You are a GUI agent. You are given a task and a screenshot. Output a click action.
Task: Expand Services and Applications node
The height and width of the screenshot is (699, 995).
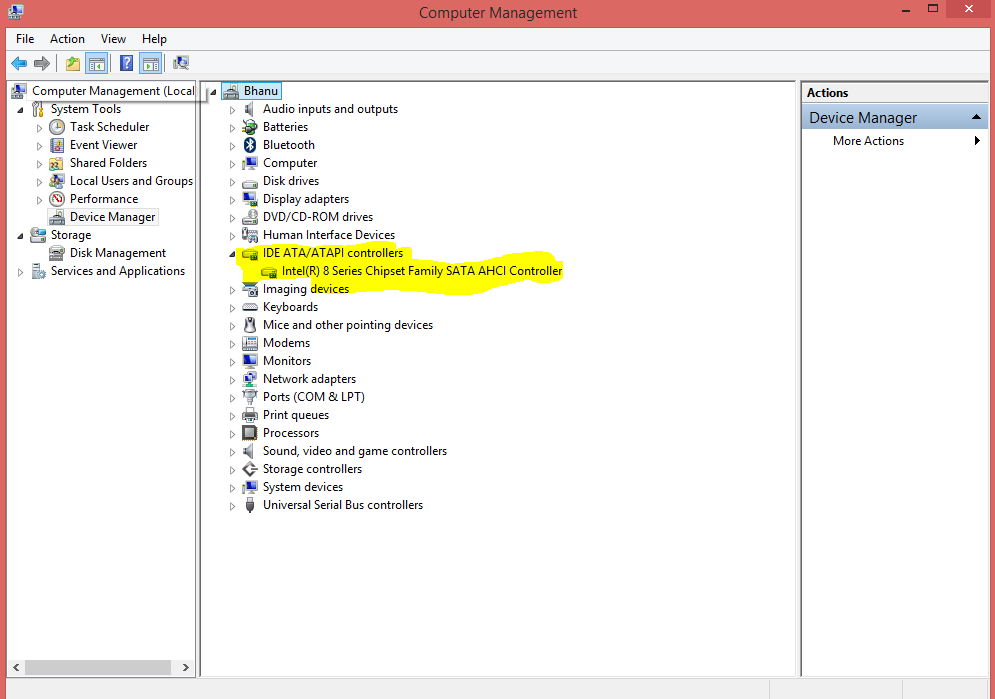[x=20, y=272]
